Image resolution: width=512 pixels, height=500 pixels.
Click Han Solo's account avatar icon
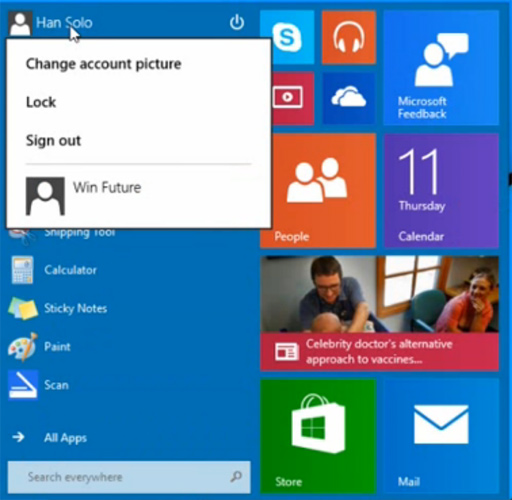[x=20, y=23]
